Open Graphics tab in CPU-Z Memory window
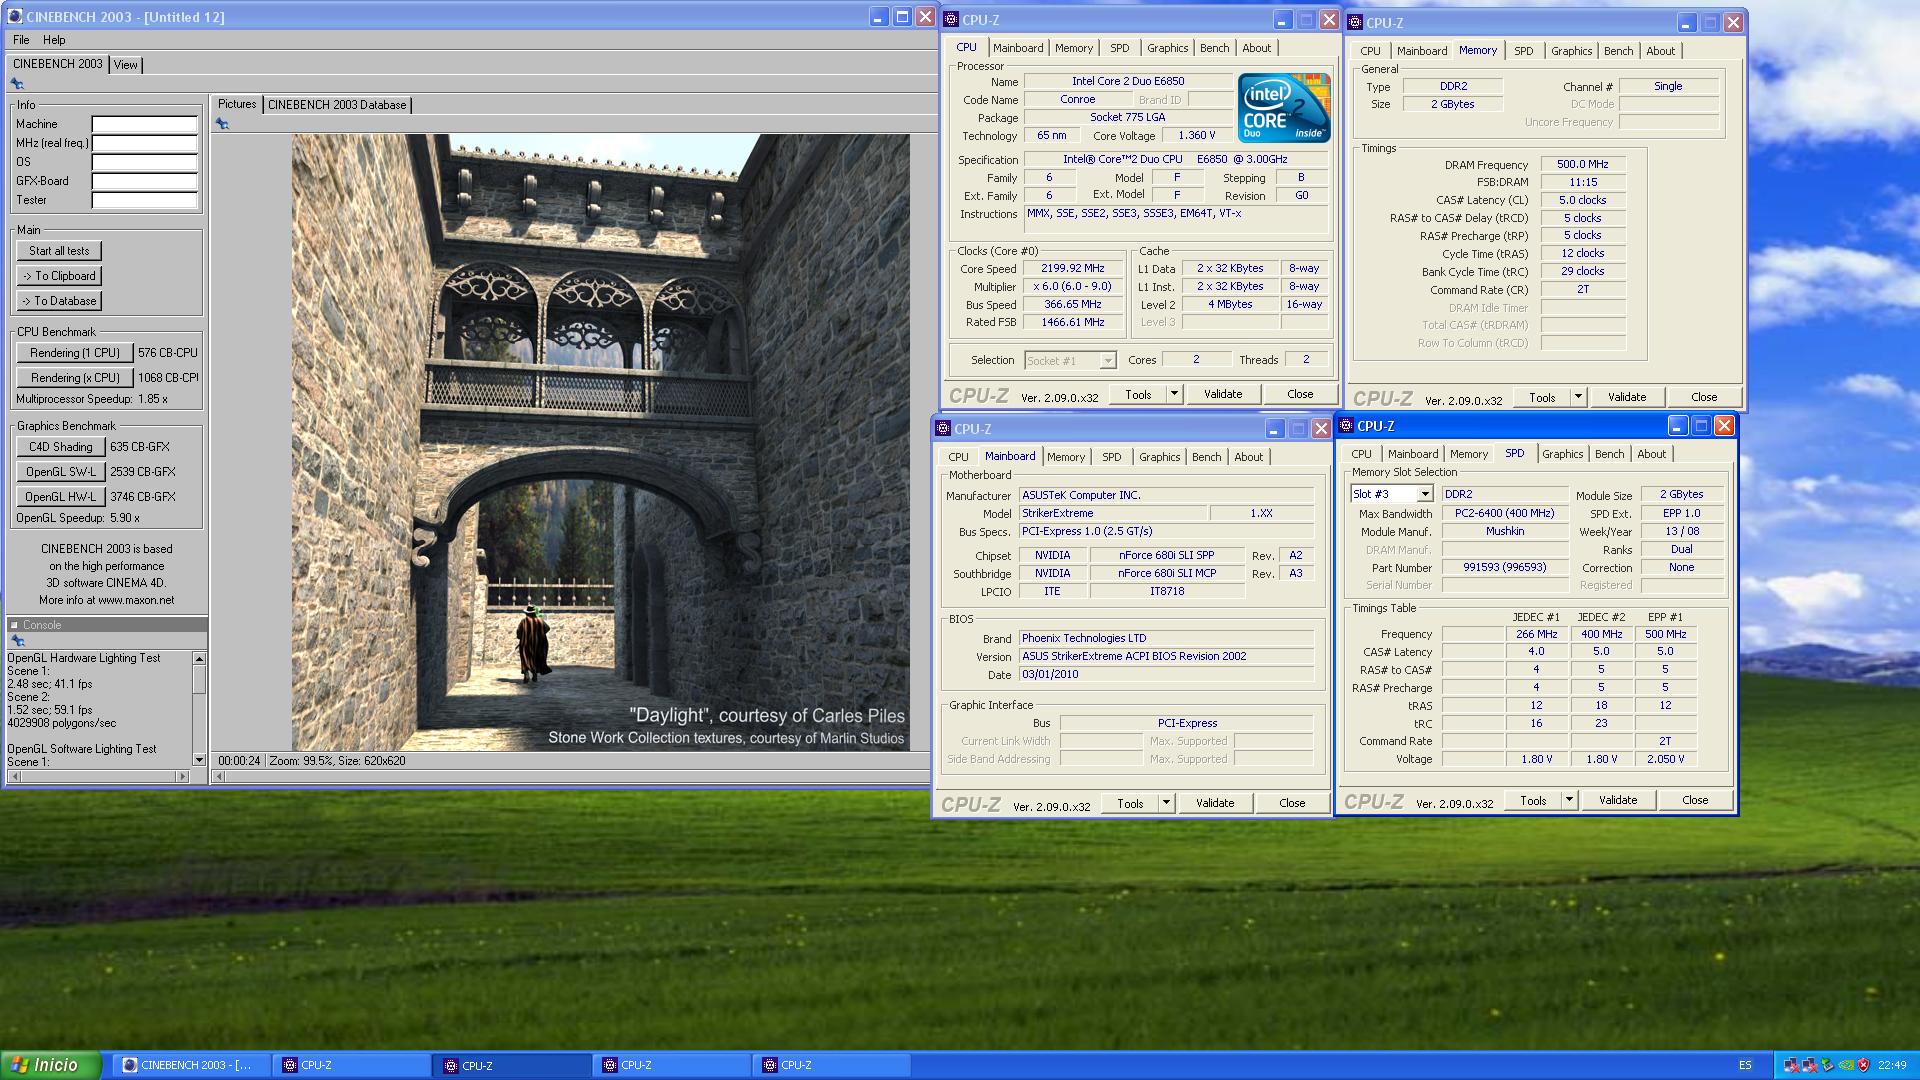Viewport: 1920px width, 1080px height. (1571, 51)
